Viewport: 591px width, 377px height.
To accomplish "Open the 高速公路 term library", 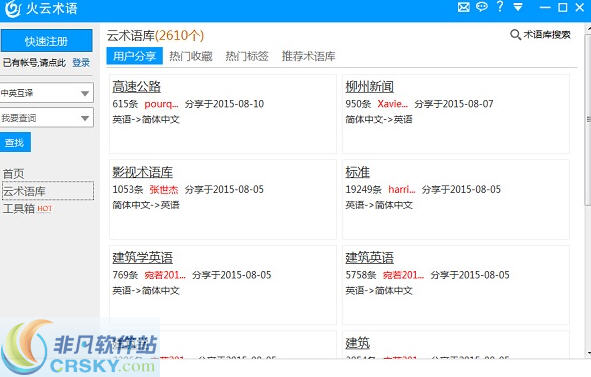I will click(x=136, y=87).
